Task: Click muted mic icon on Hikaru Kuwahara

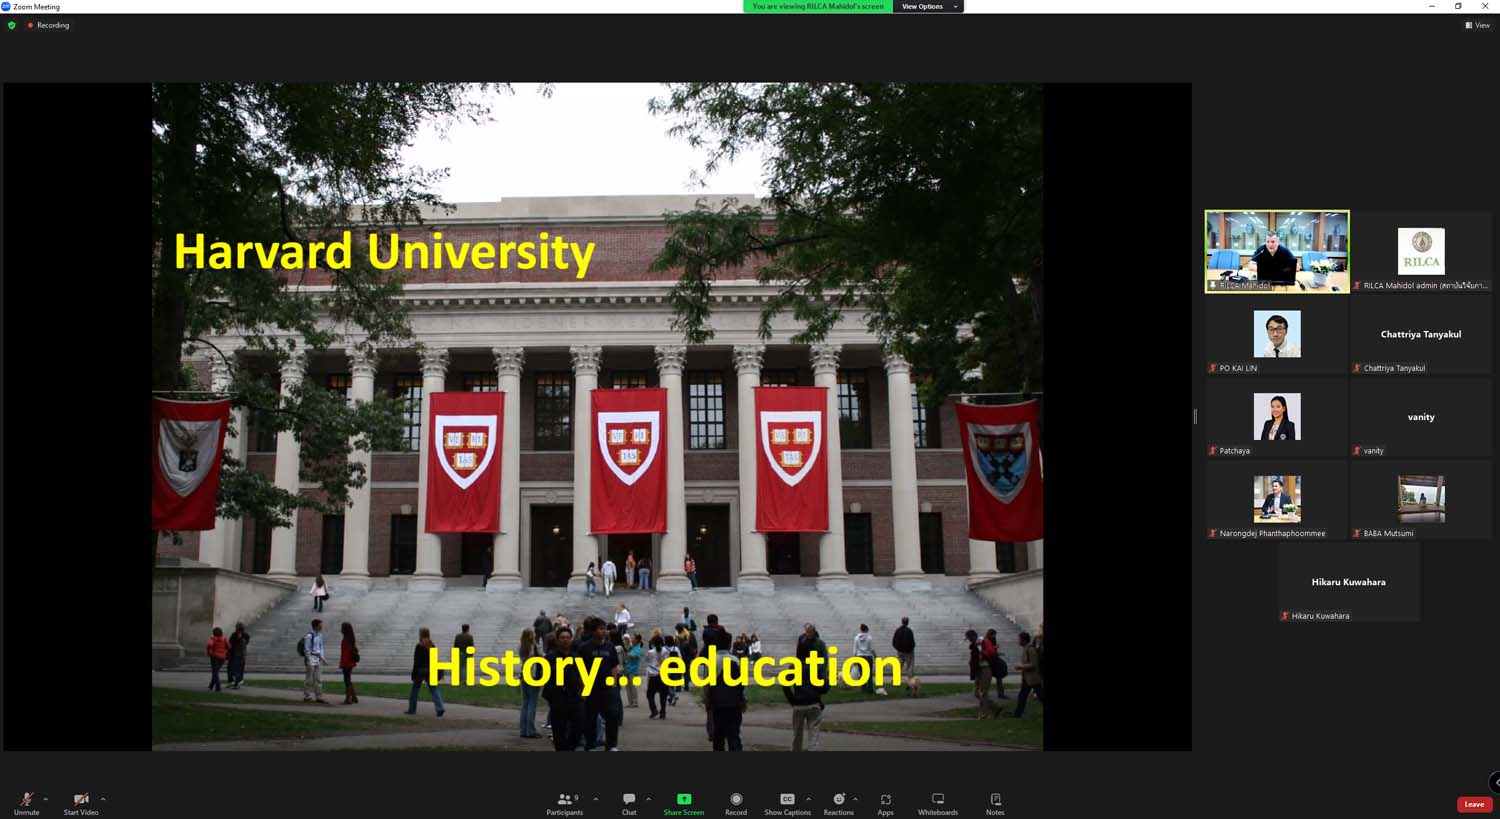Action: (1285, 616)
